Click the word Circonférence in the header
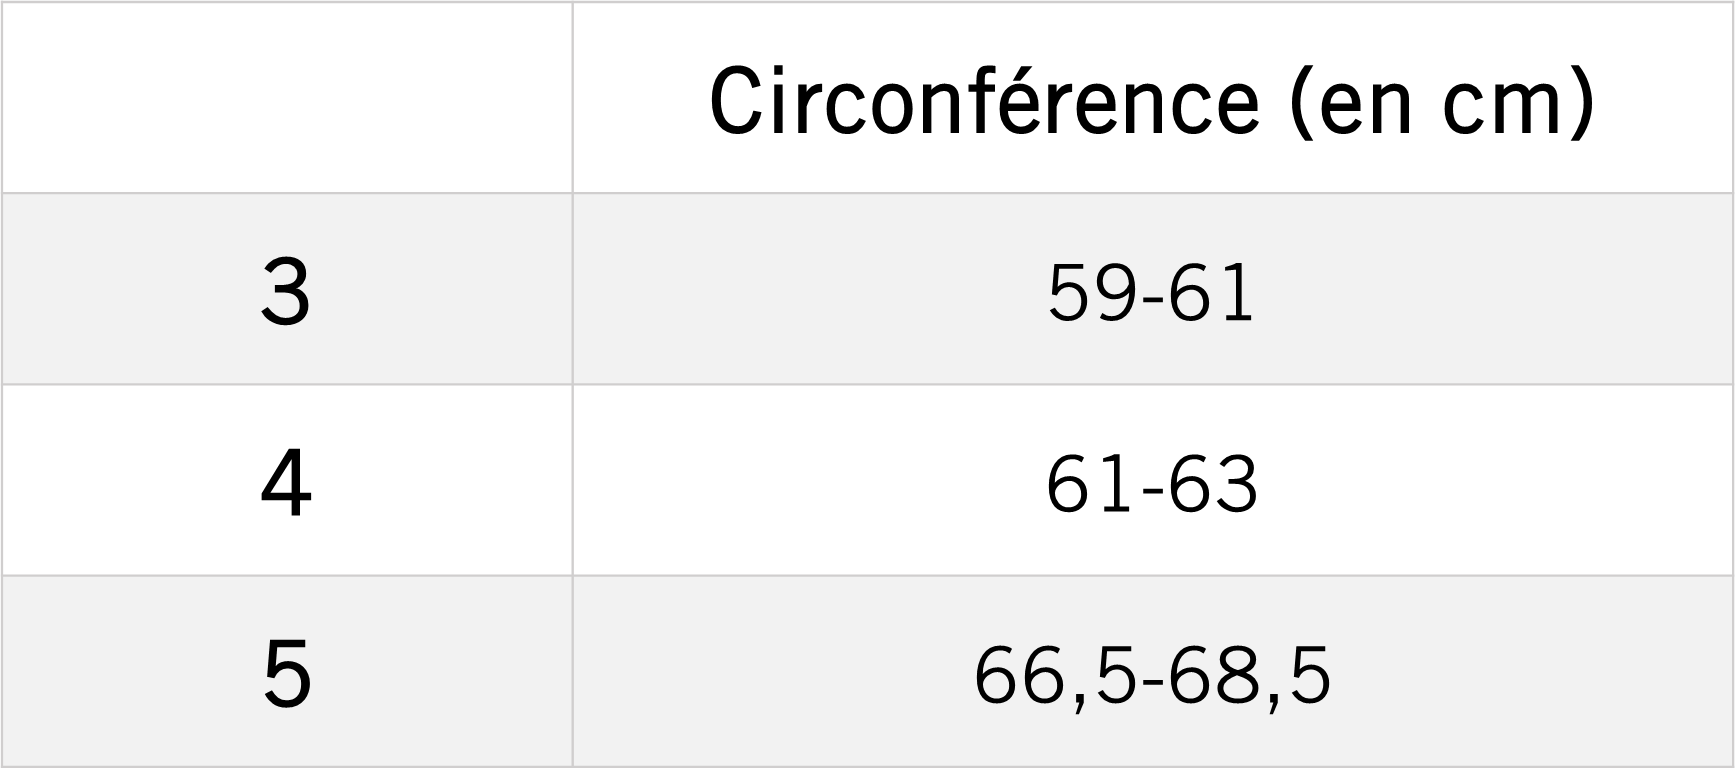Screen dimensions: 1736x783 coord(984,100)
